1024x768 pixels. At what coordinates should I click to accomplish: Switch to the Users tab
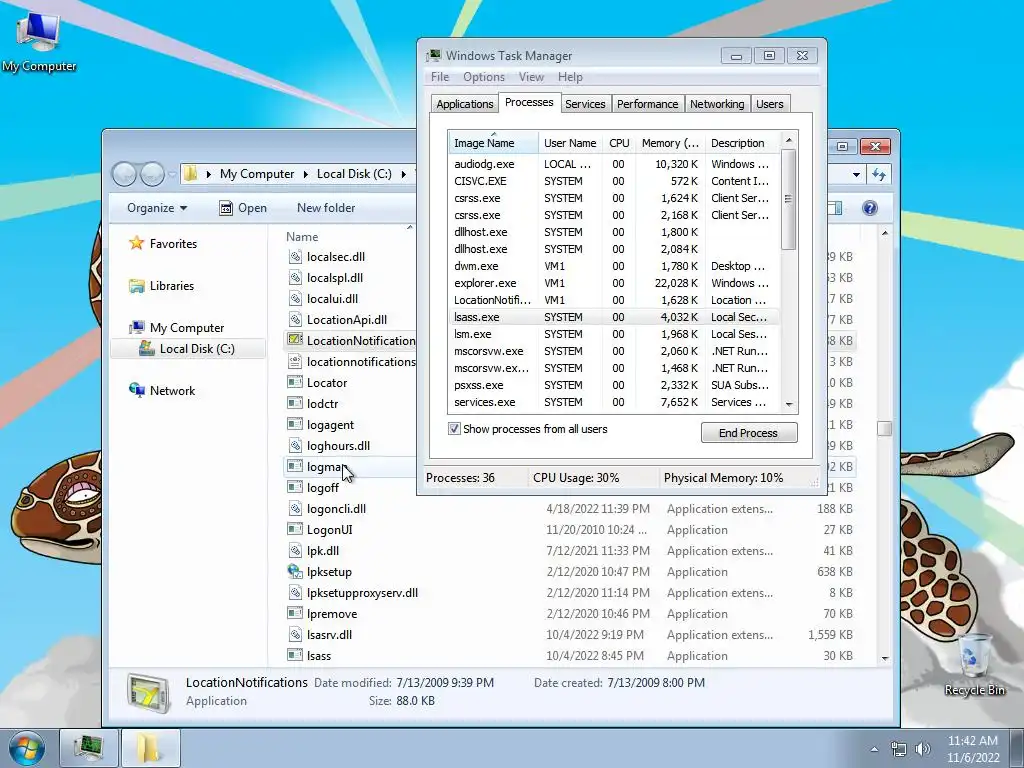pos(769,104)
